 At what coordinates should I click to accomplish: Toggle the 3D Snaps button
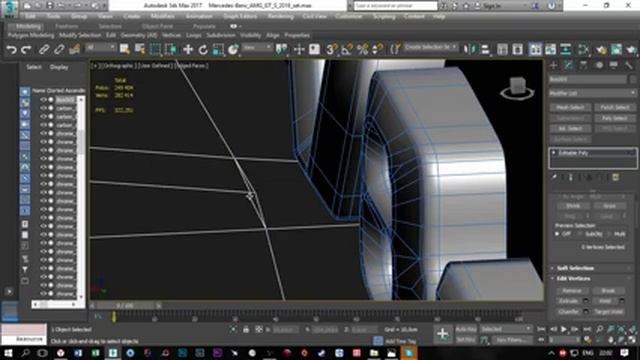[331, 49]
